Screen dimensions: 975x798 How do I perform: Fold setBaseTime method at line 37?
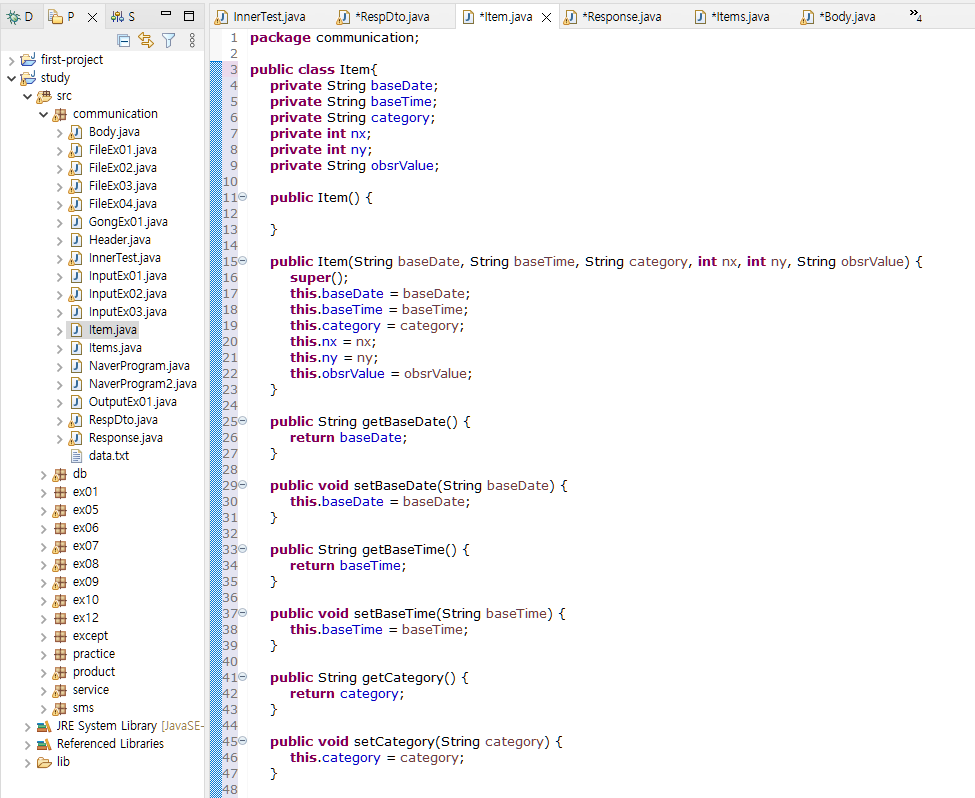coord(243,613)
